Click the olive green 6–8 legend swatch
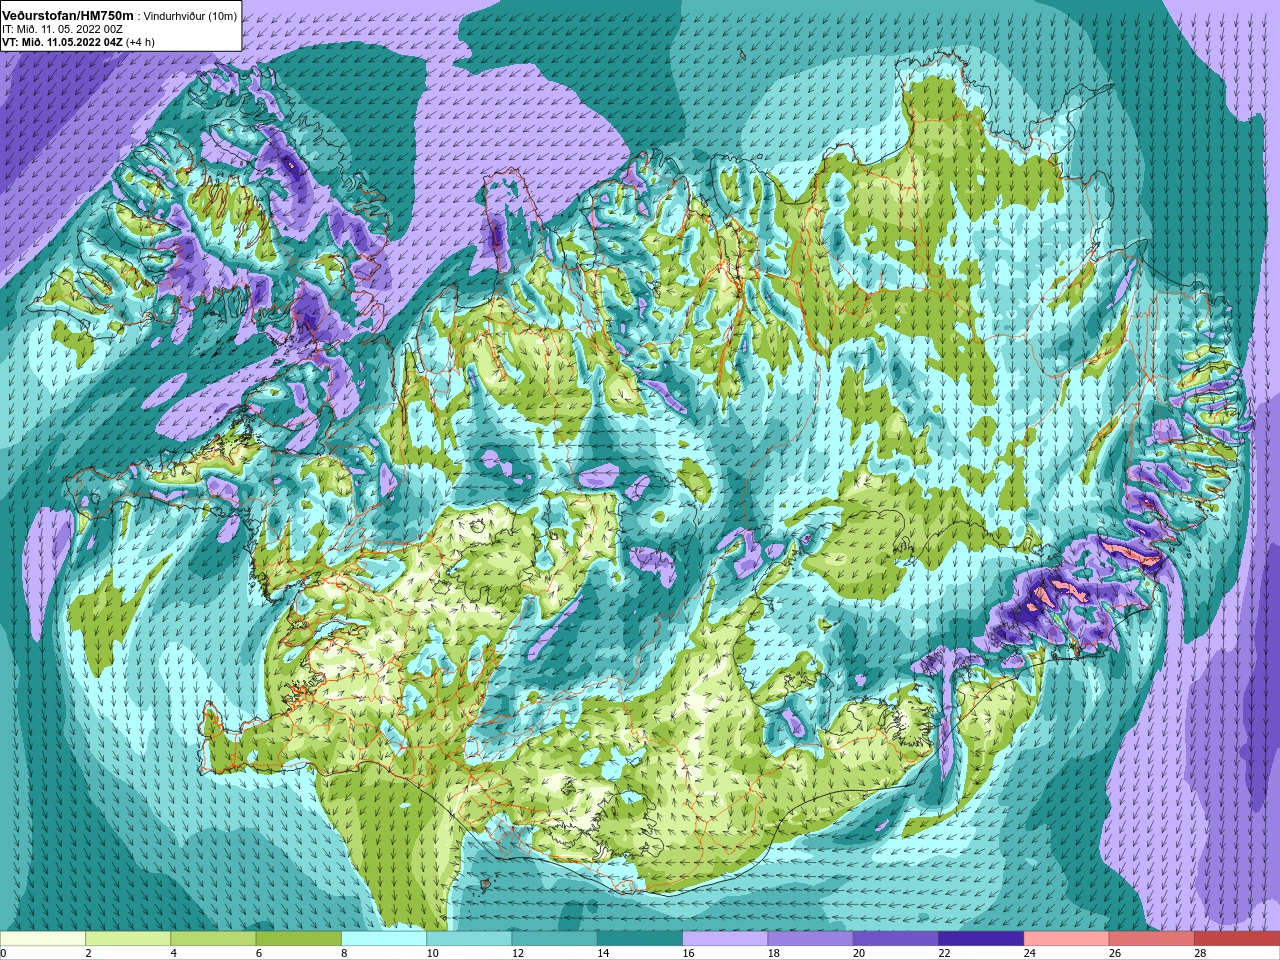Image resolution: width=1280 pixels, height=960 pixels. pos(299,939)
